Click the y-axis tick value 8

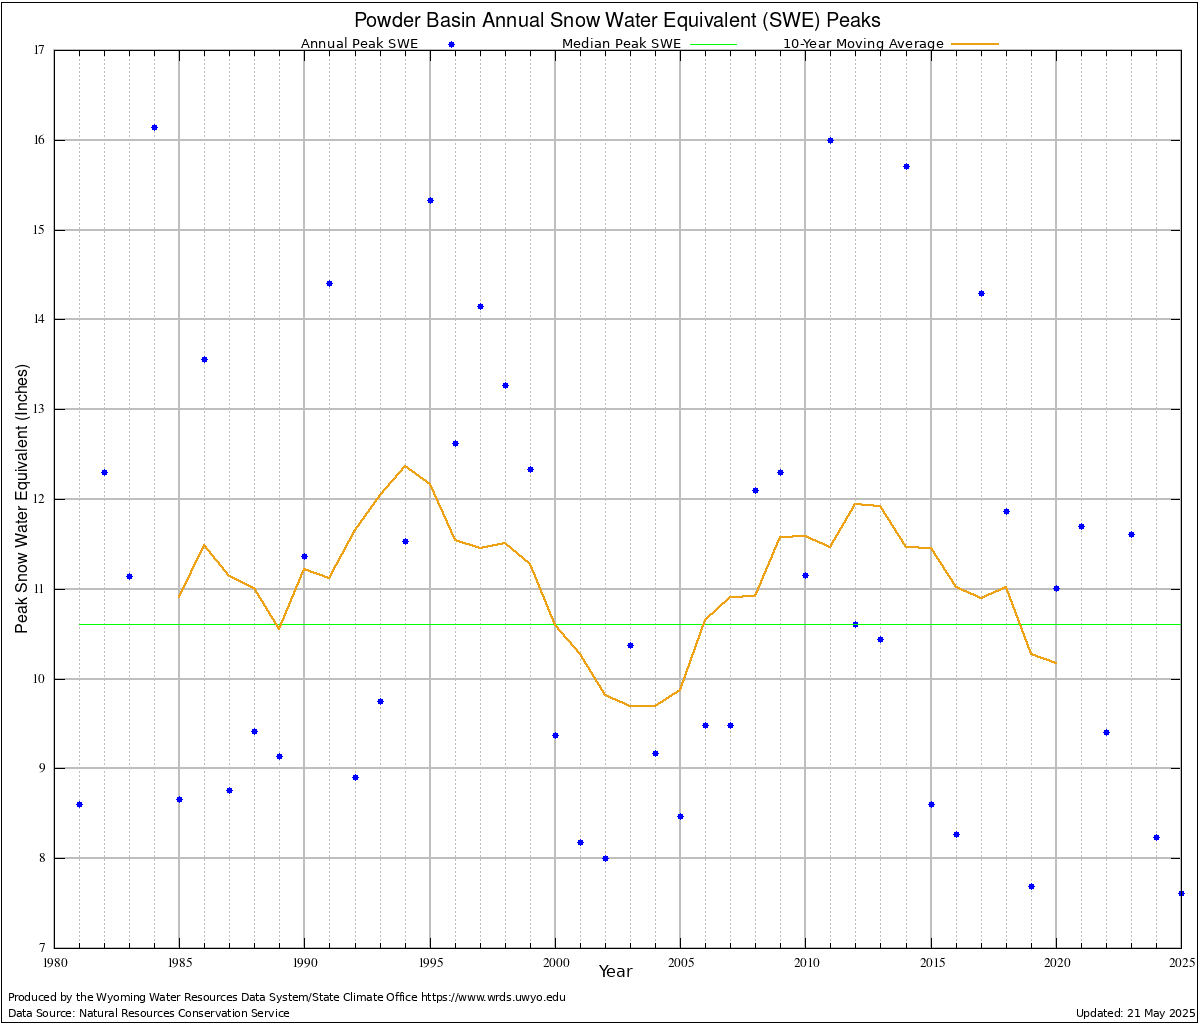point(43,858)
